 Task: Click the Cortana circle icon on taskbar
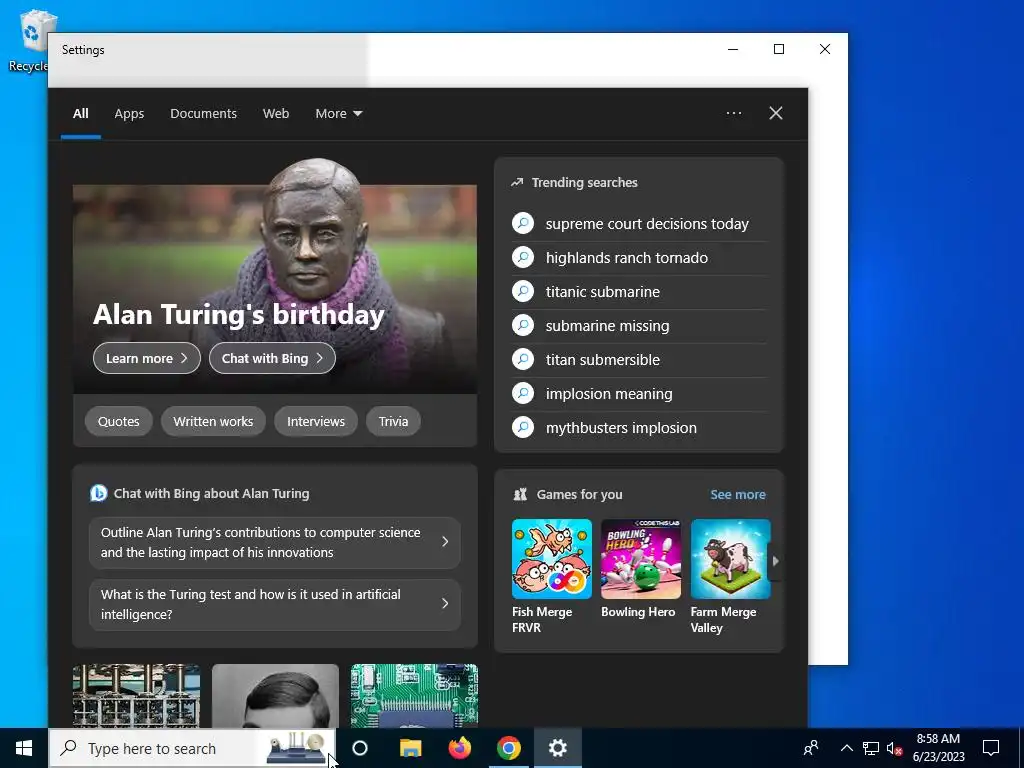(x=360, y=748)
